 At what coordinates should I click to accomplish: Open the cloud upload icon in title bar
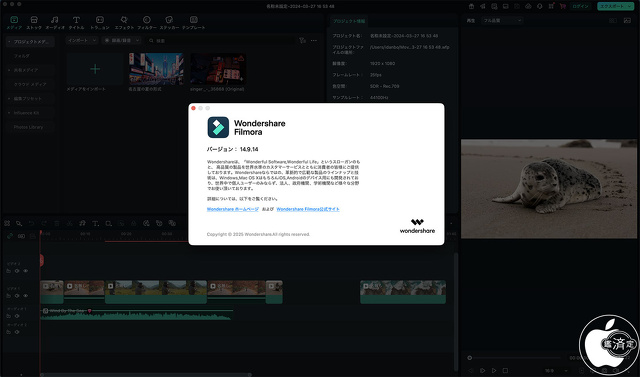point(529,6)
